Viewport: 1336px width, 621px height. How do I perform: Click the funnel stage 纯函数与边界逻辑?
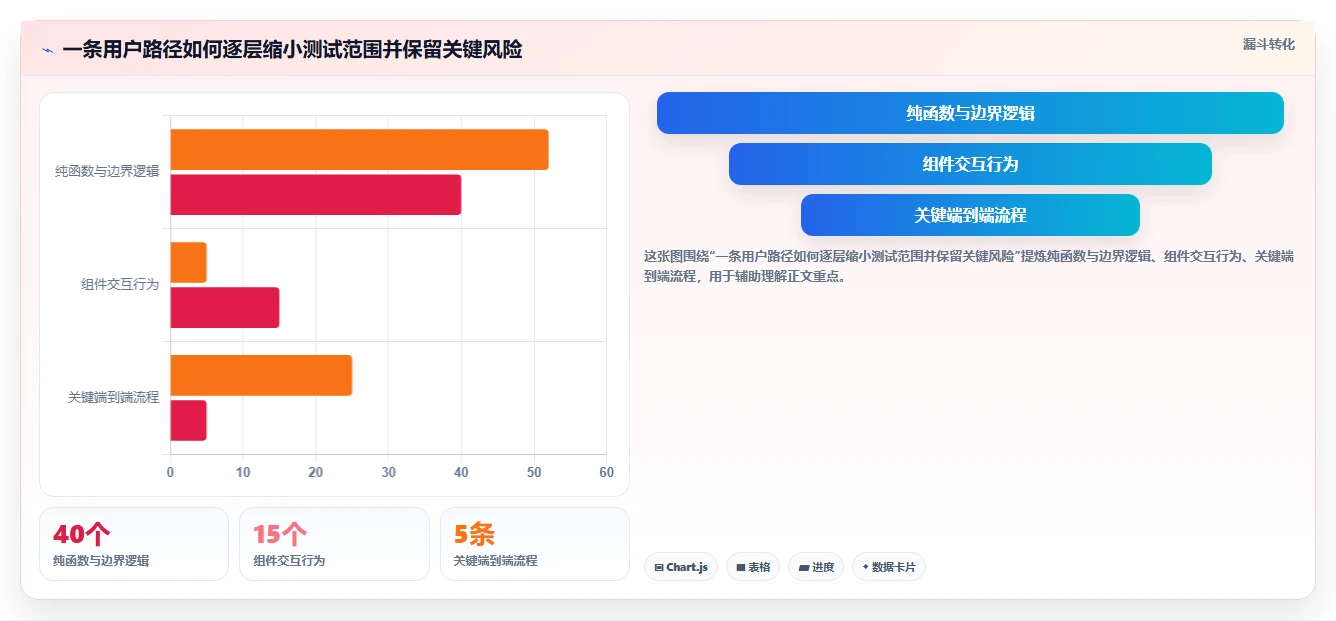(970, 113)
